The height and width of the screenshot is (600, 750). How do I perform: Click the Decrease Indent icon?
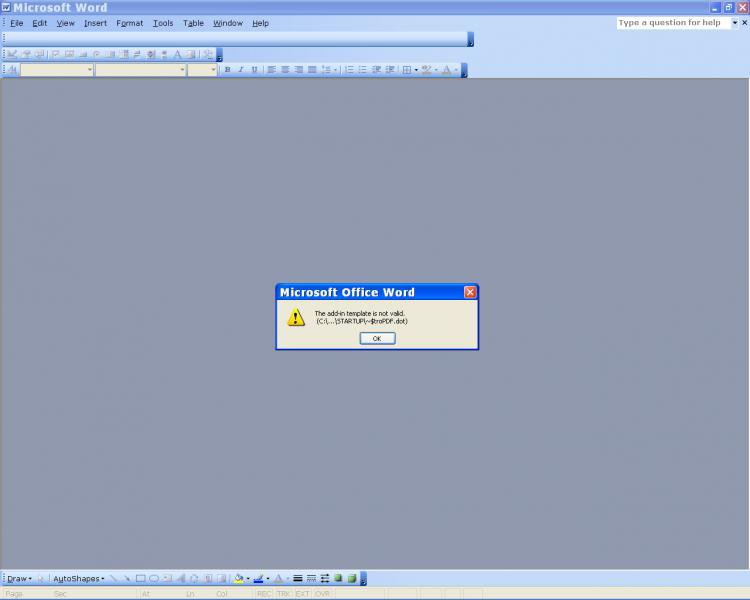coord(376,70)
